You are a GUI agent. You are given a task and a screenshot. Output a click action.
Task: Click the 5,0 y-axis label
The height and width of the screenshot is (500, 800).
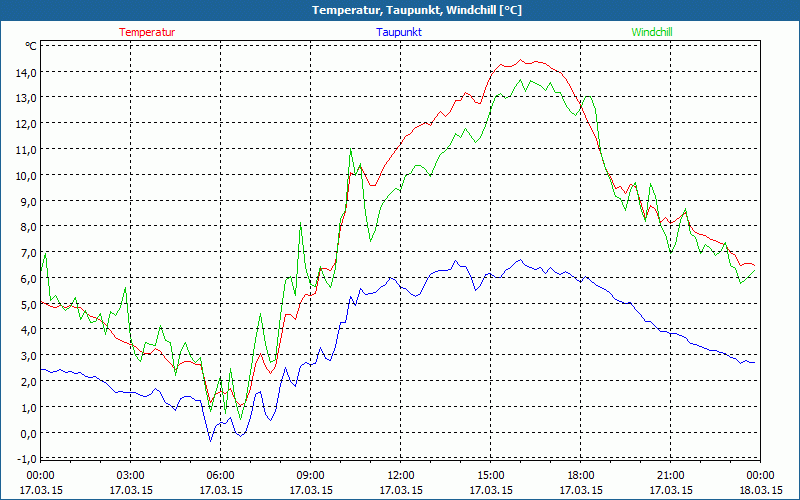click(28, 305)
